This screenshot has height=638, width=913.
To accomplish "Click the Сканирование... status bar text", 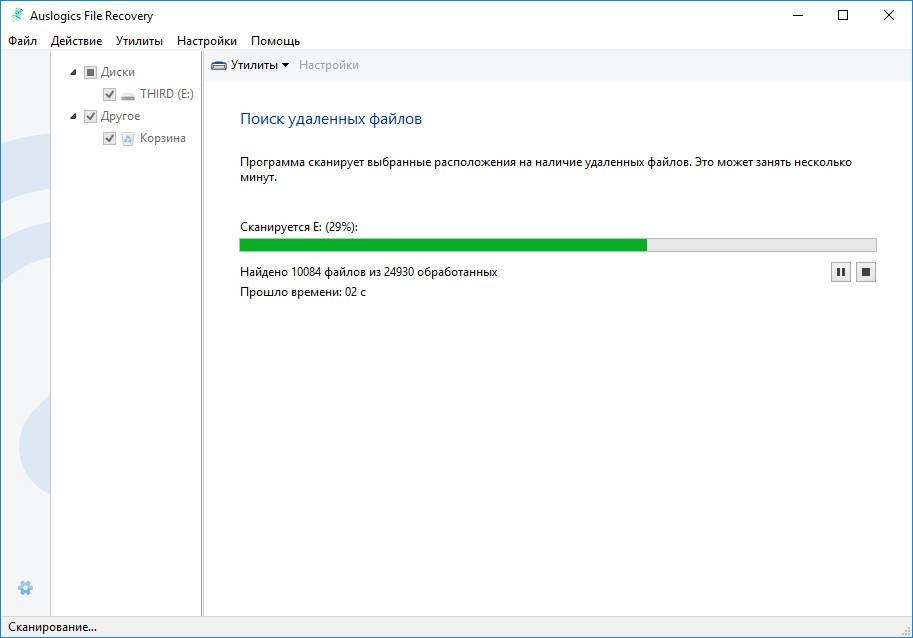I will tap(52, 628).
